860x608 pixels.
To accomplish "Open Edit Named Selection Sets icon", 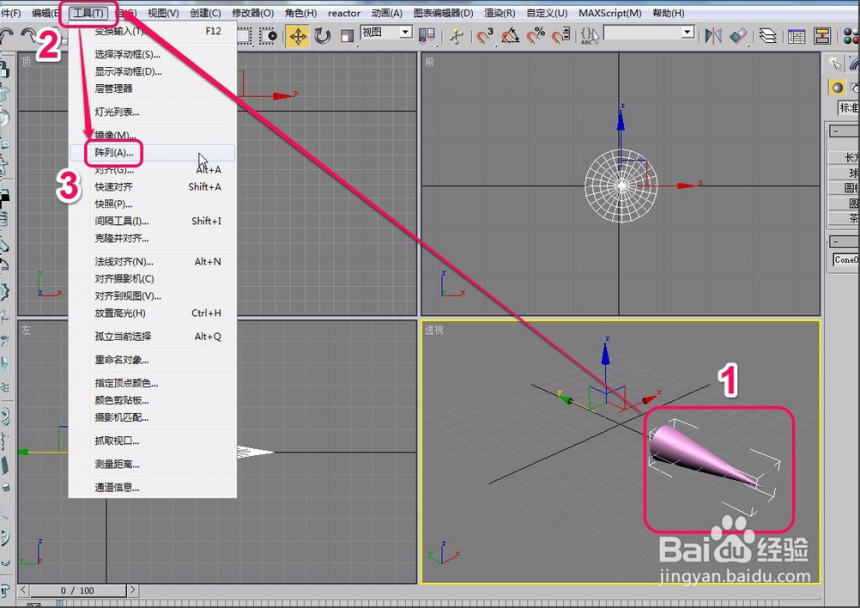I will tap(590, 36).
